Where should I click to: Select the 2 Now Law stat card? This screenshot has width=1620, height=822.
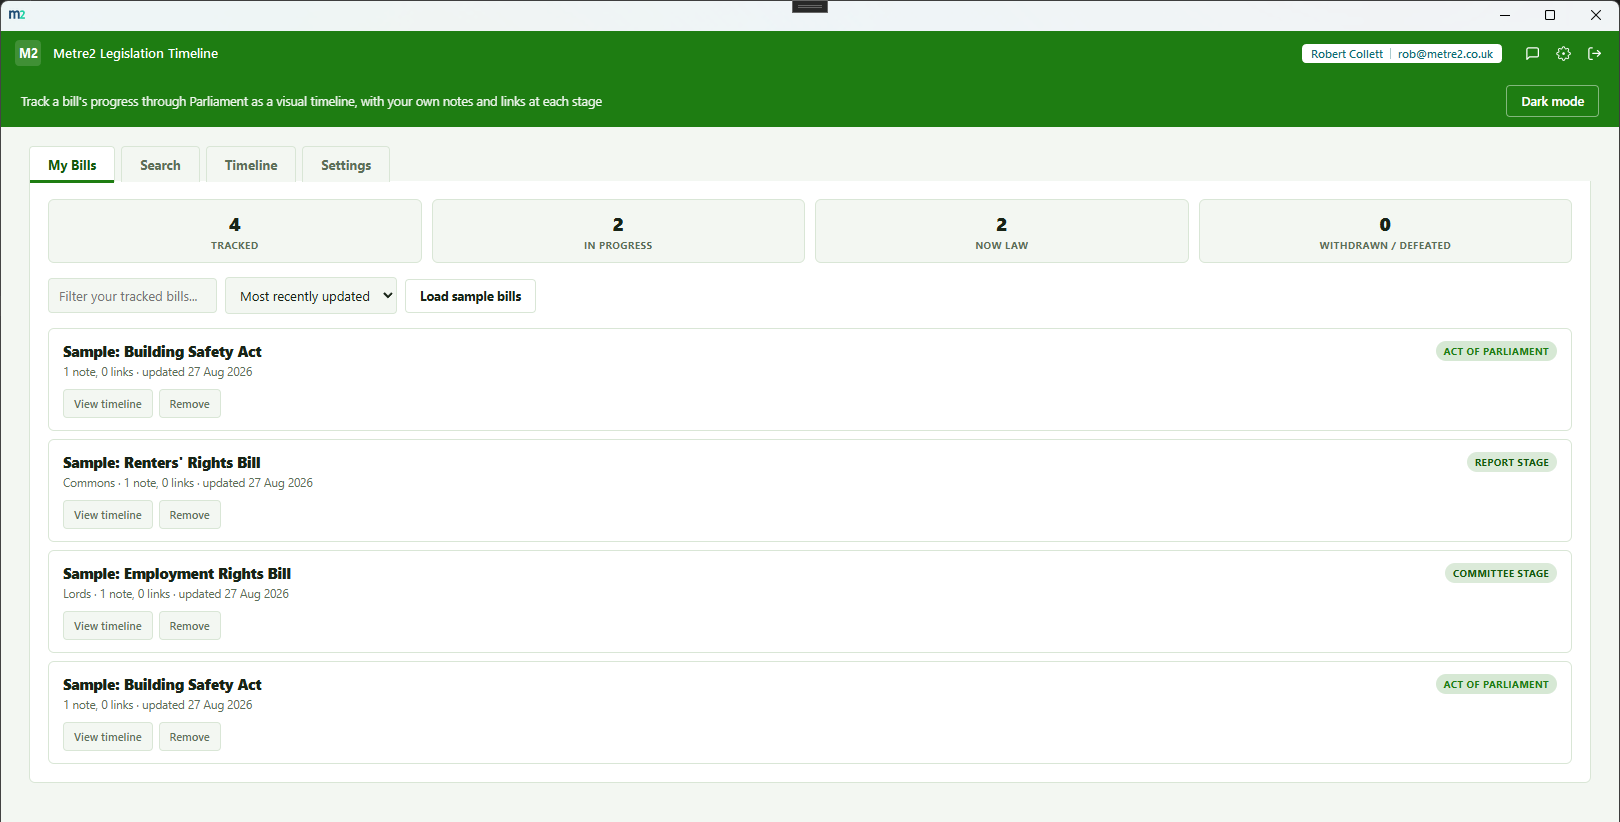[1002, 231]
